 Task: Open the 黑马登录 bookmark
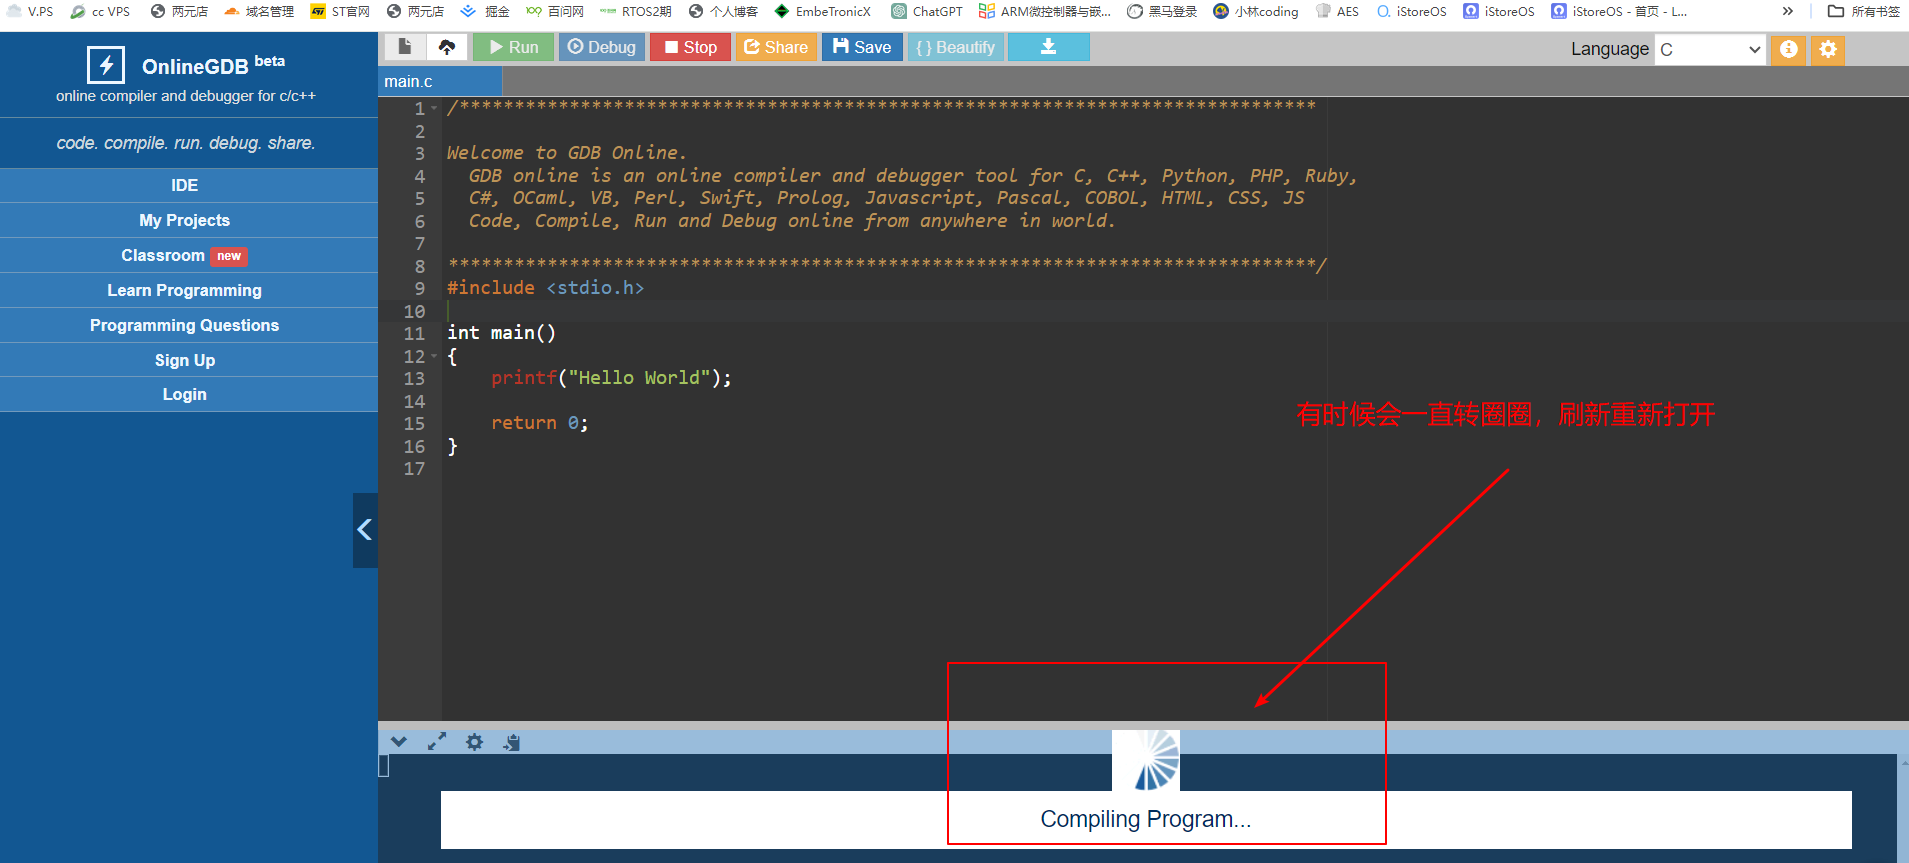1162,11
